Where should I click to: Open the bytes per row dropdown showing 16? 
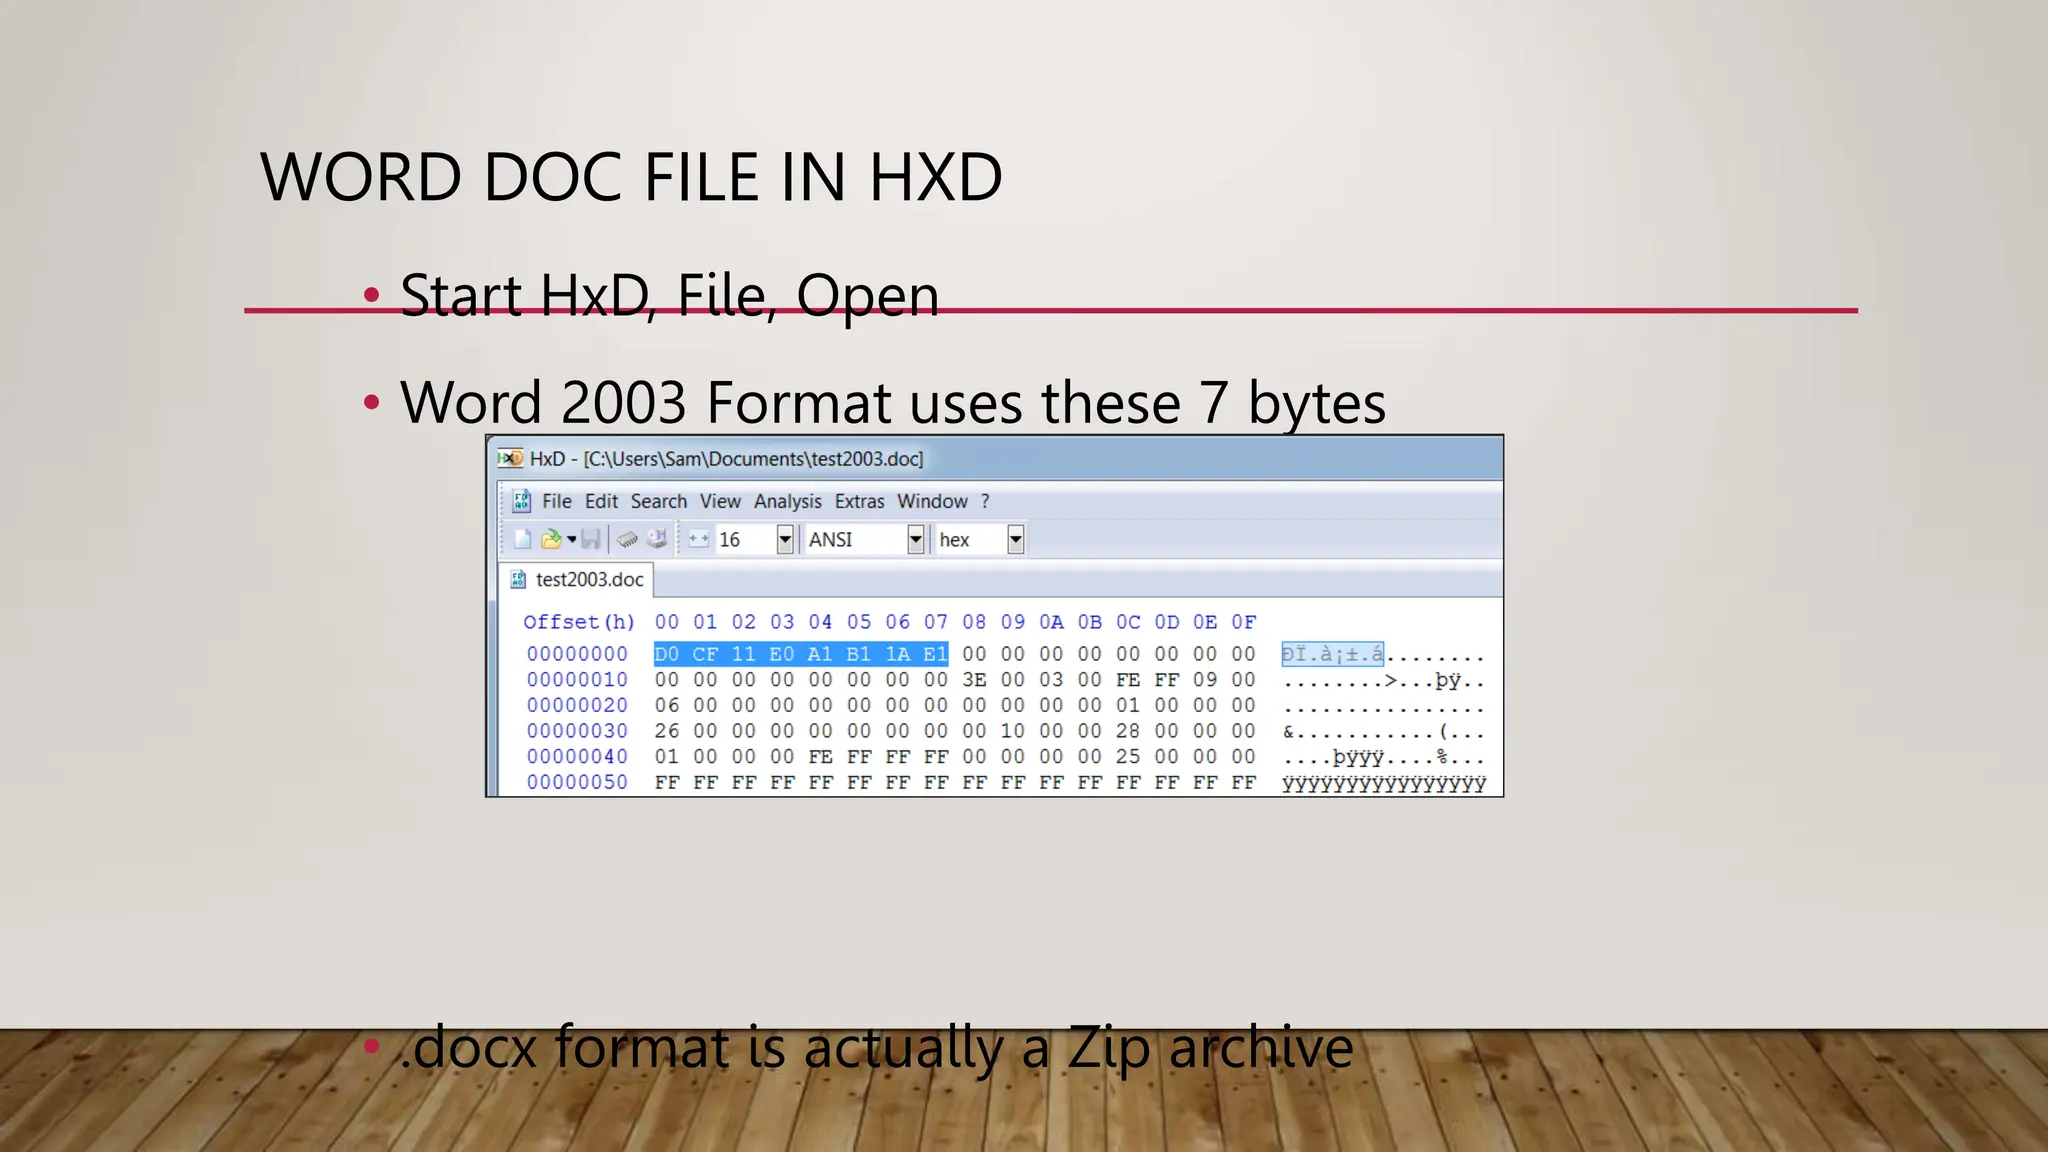coord(785,540)
